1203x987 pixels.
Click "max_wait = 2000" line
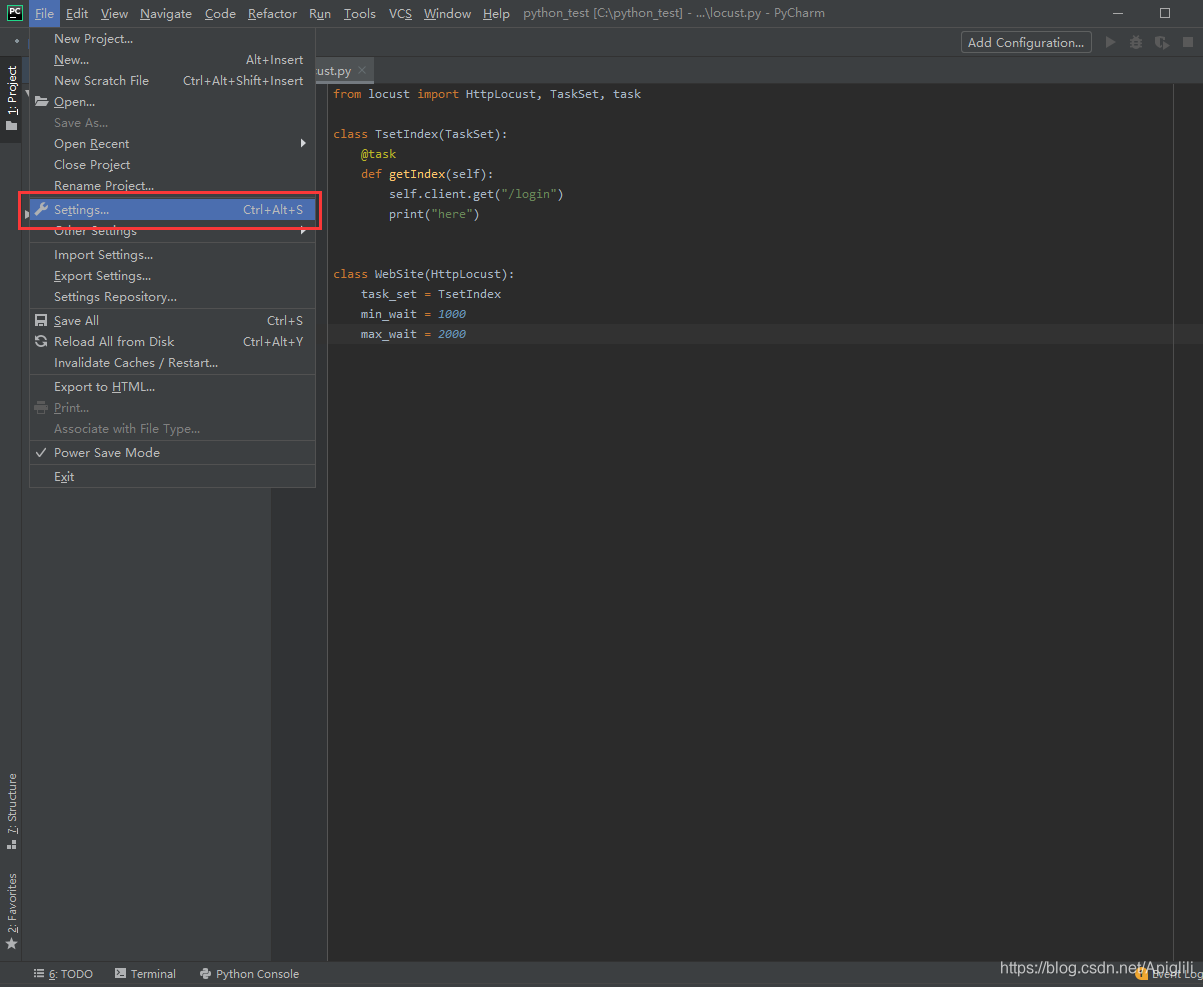pyautogui.click(x=414, y=334)
